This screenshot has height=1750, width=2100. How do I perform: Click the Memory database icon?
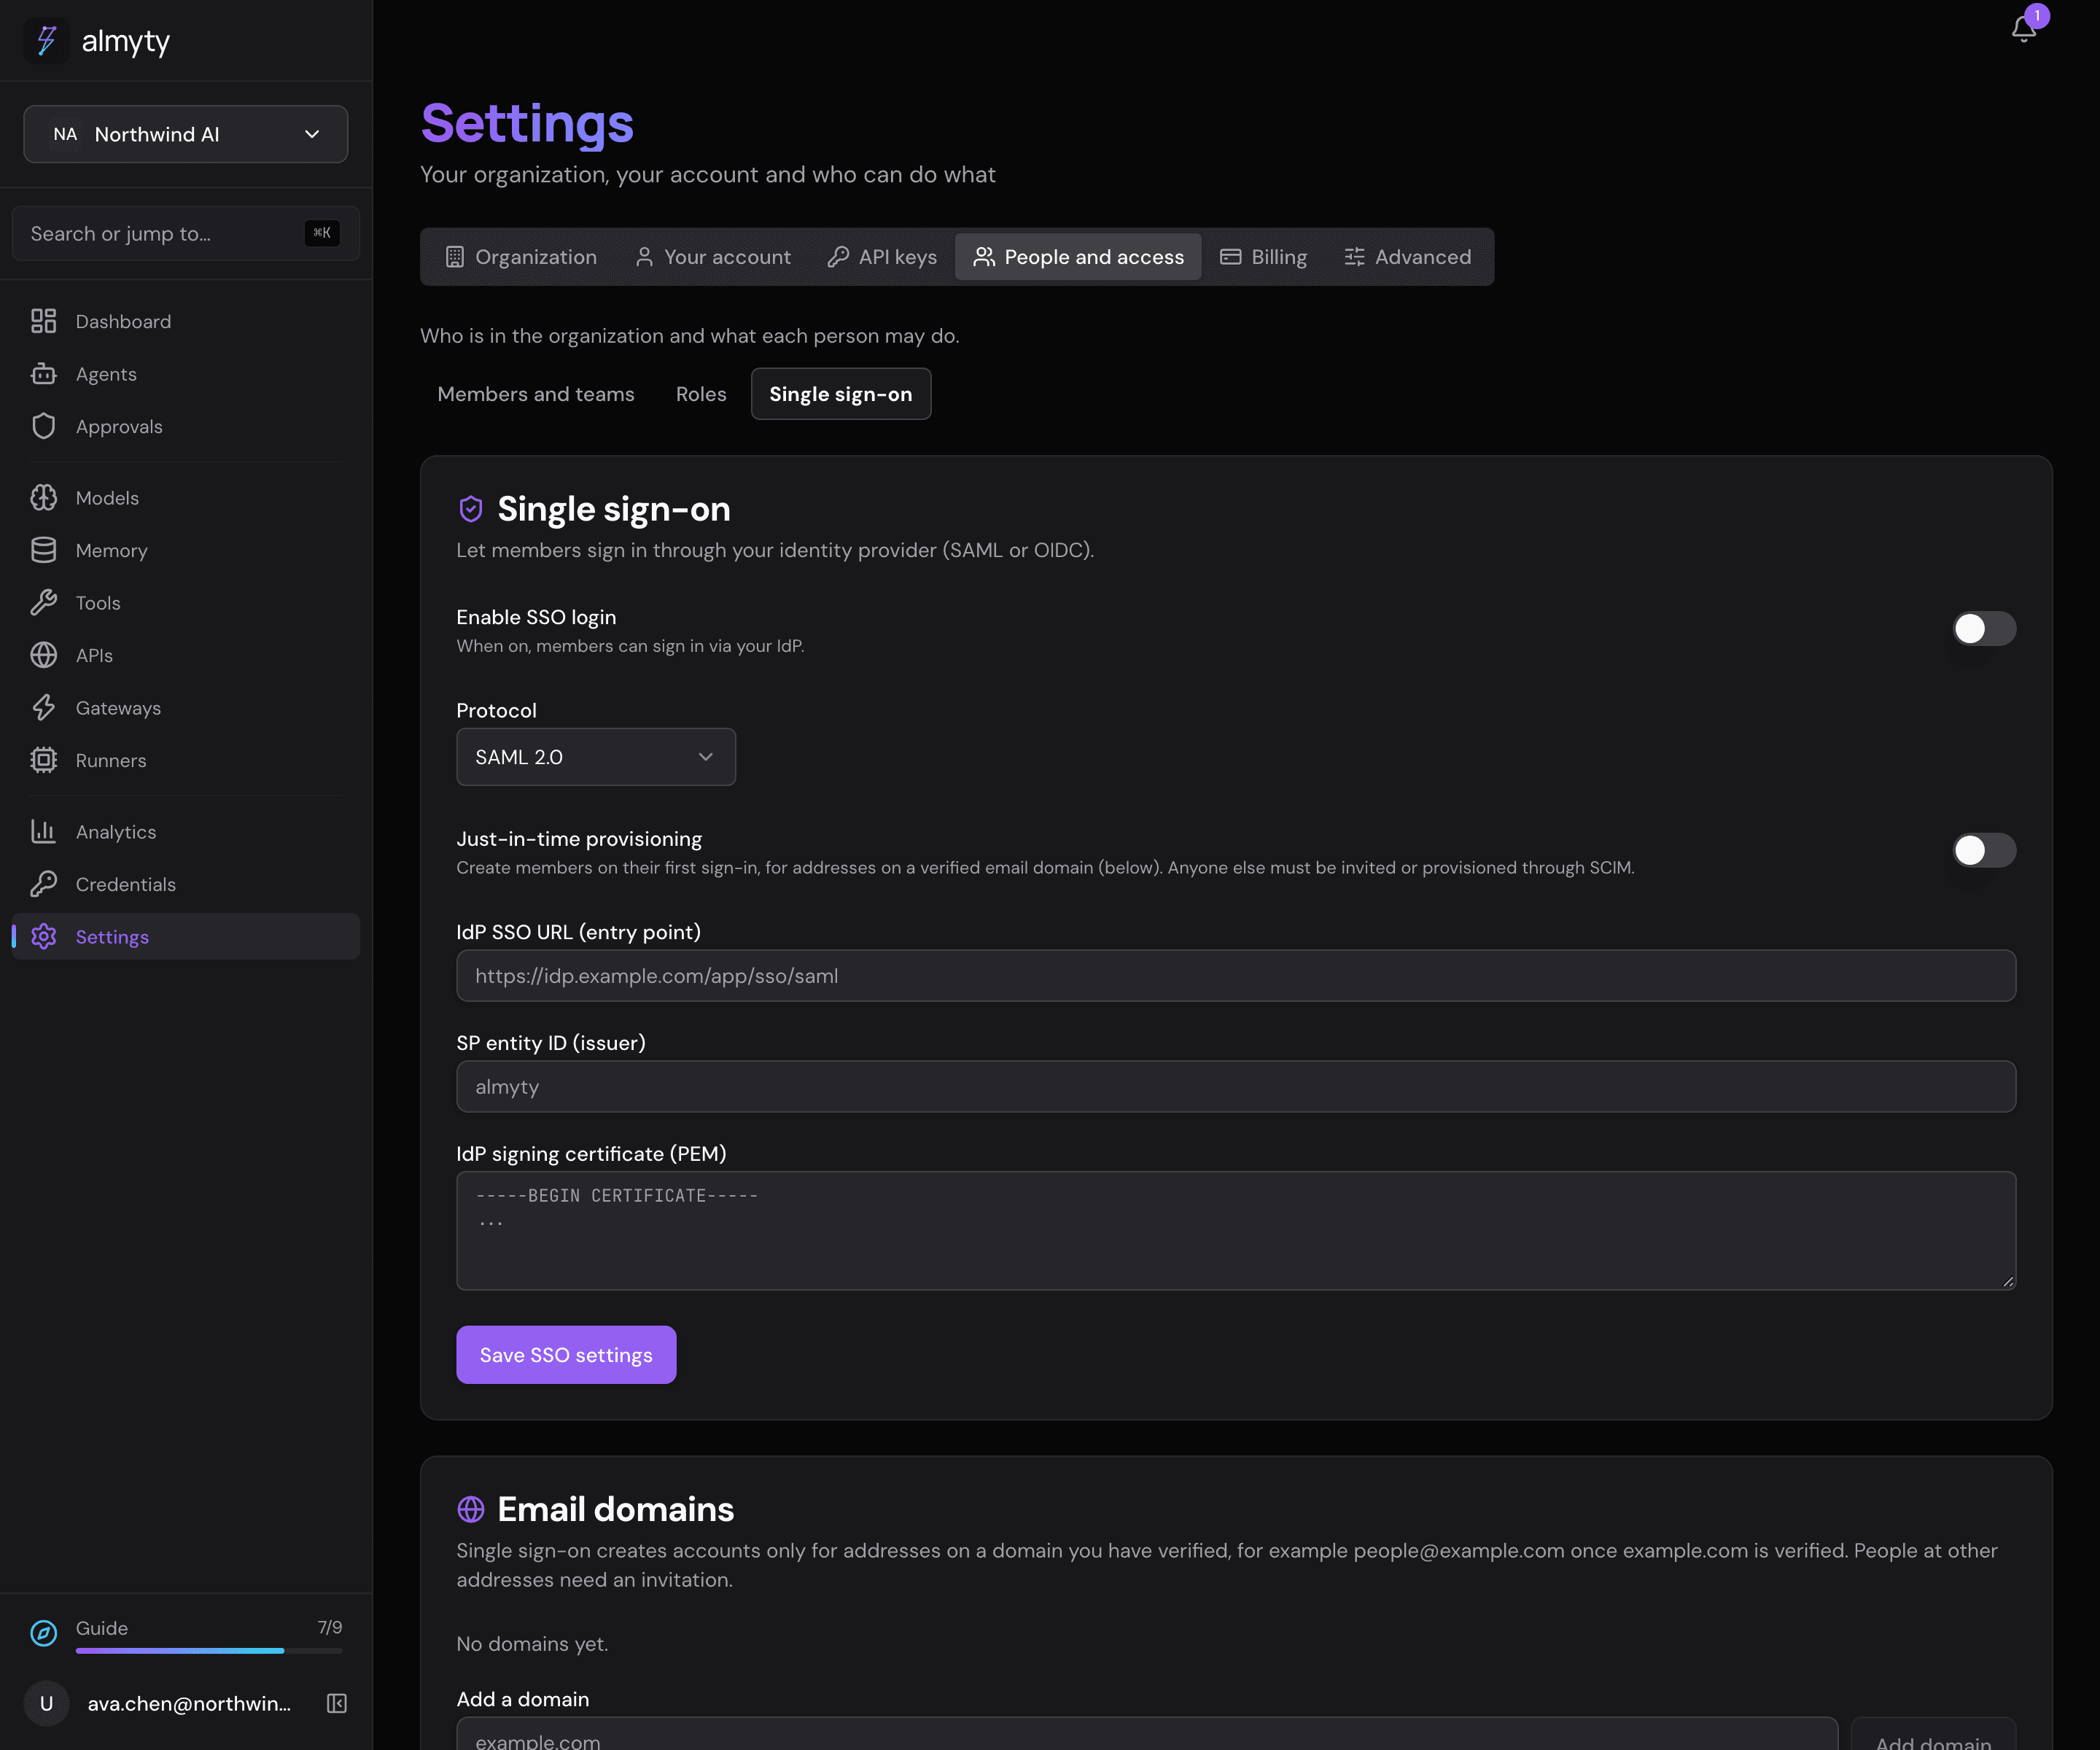(43, 550)
